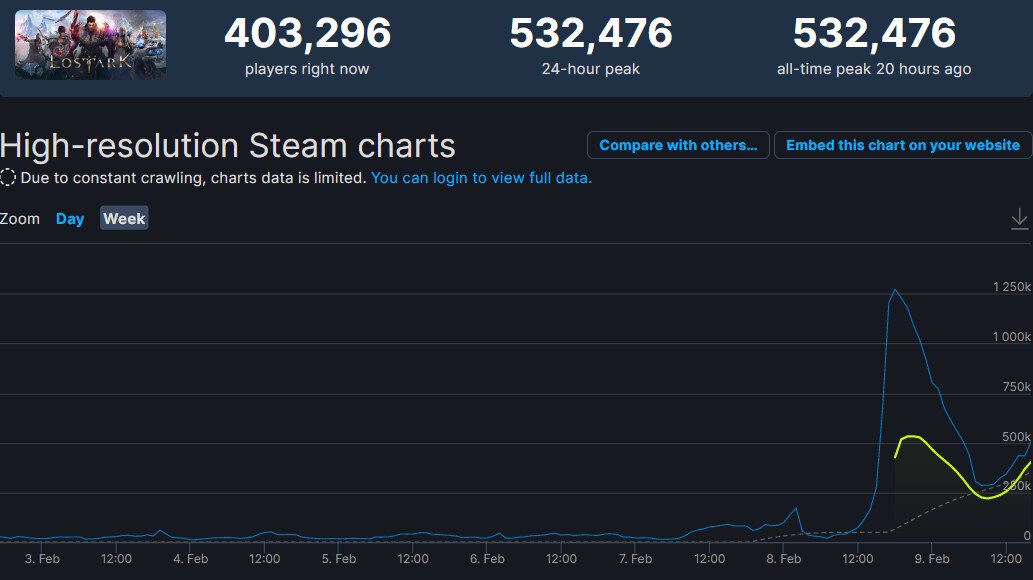Click the all-time peak 20 hours ago text

(x=874, y=69)
